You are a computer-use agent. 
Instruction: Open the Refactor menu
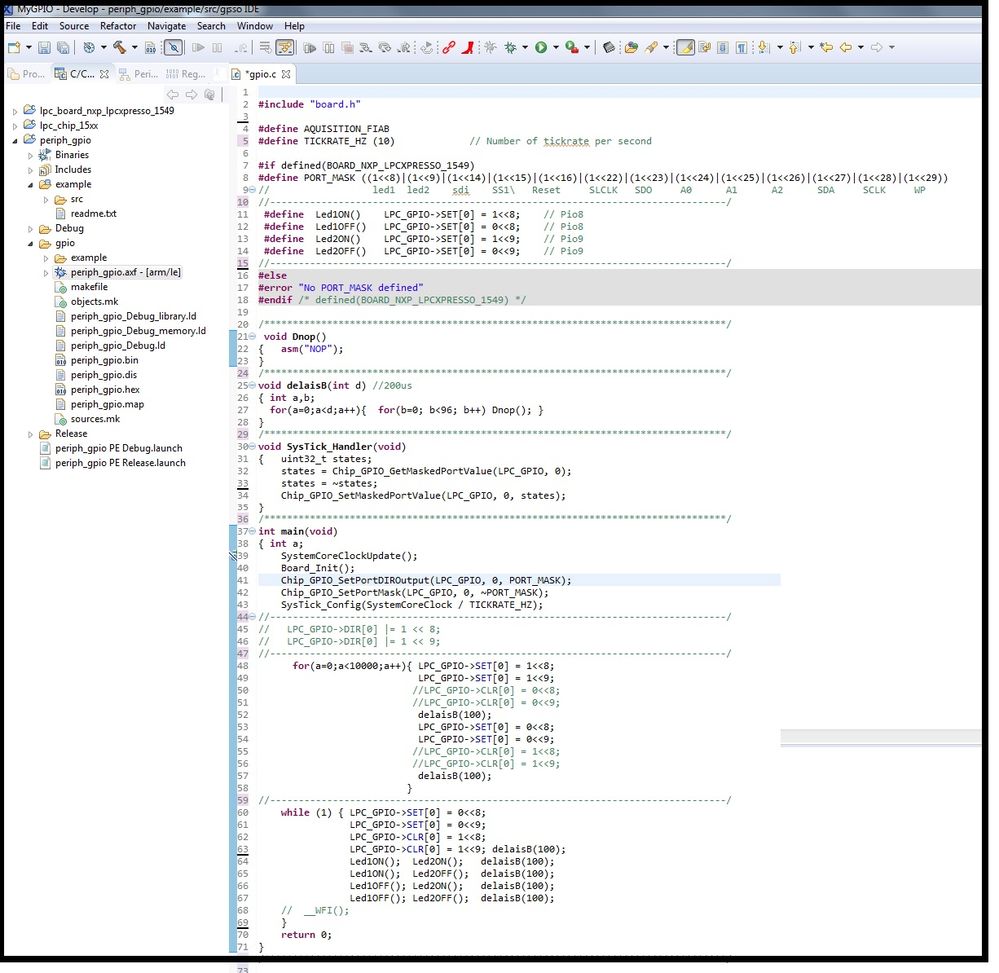118,26
